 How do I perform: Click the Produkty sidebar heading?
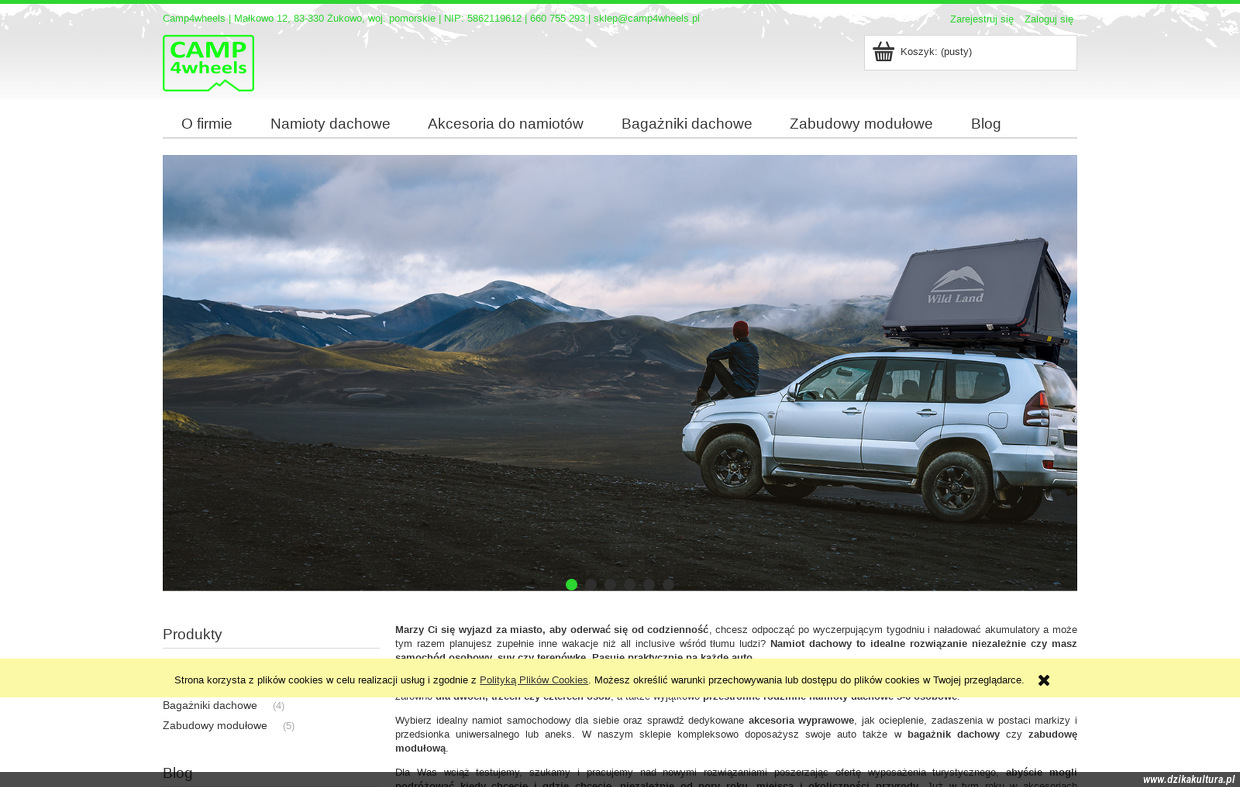[192, 634]
